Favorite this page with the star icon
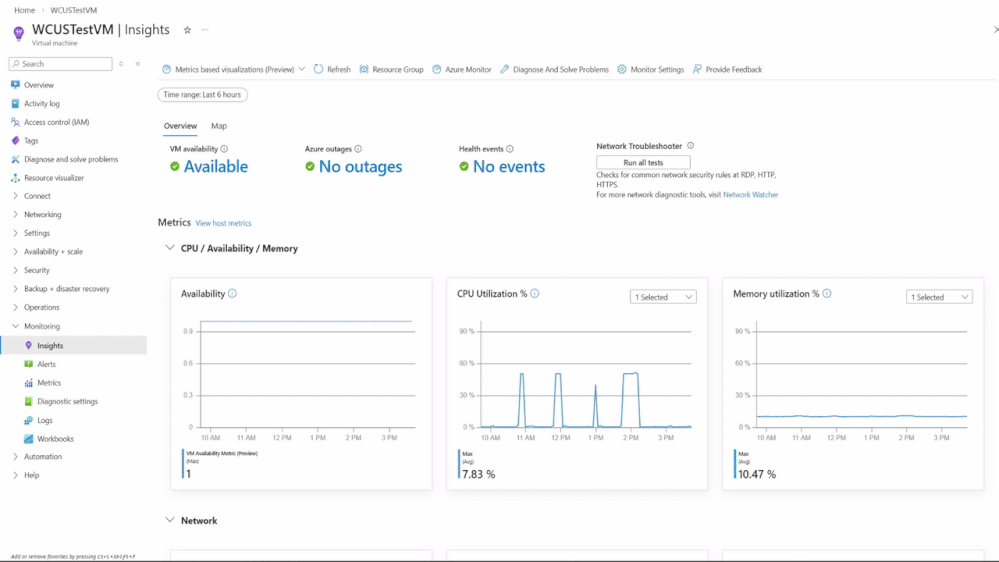Image resolution: width=999 pixels, height=562 pixels. coord(187,30)
